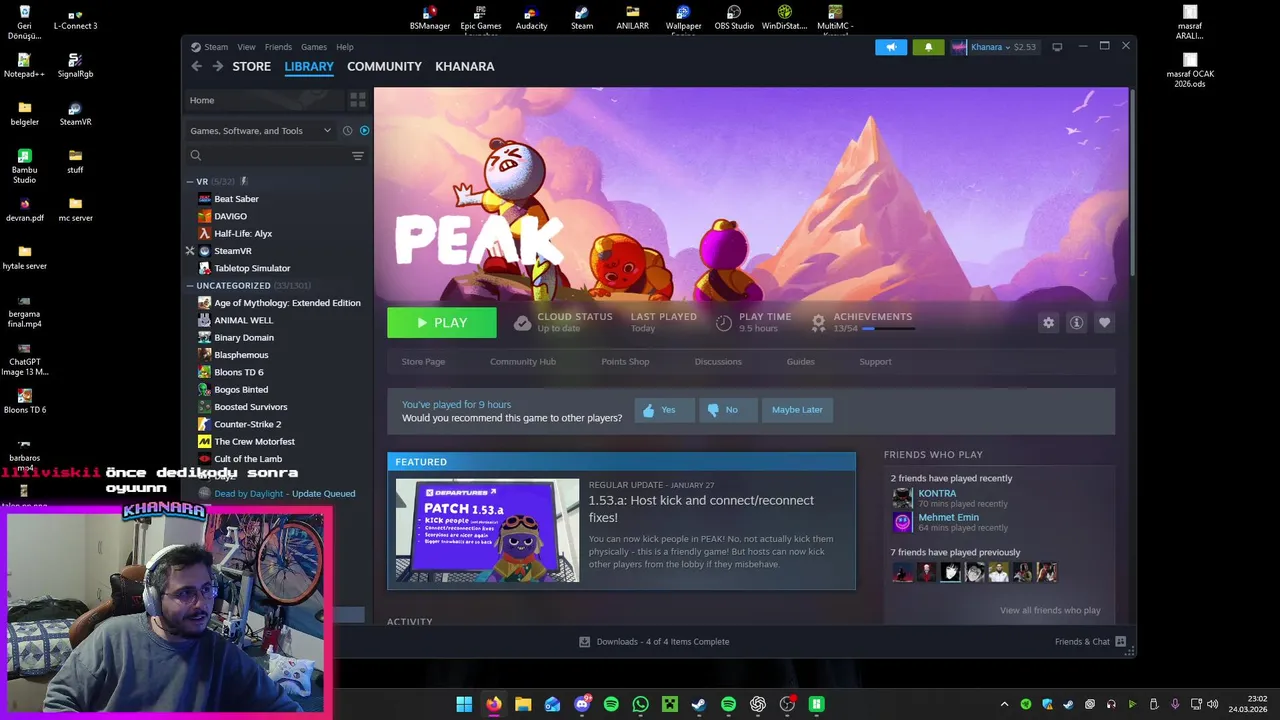1280x720 pixels.
Task: Go back with the Steam back arrow
Action: pyautogui.click(x=196, y=66)
